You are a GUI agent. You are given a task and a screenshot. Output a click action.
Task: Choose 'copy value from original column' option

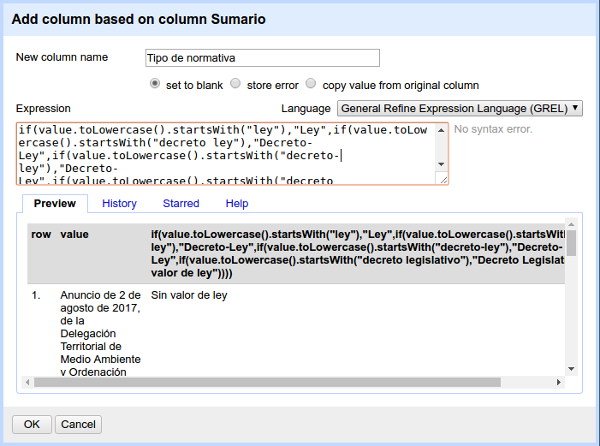click(311, 85)
